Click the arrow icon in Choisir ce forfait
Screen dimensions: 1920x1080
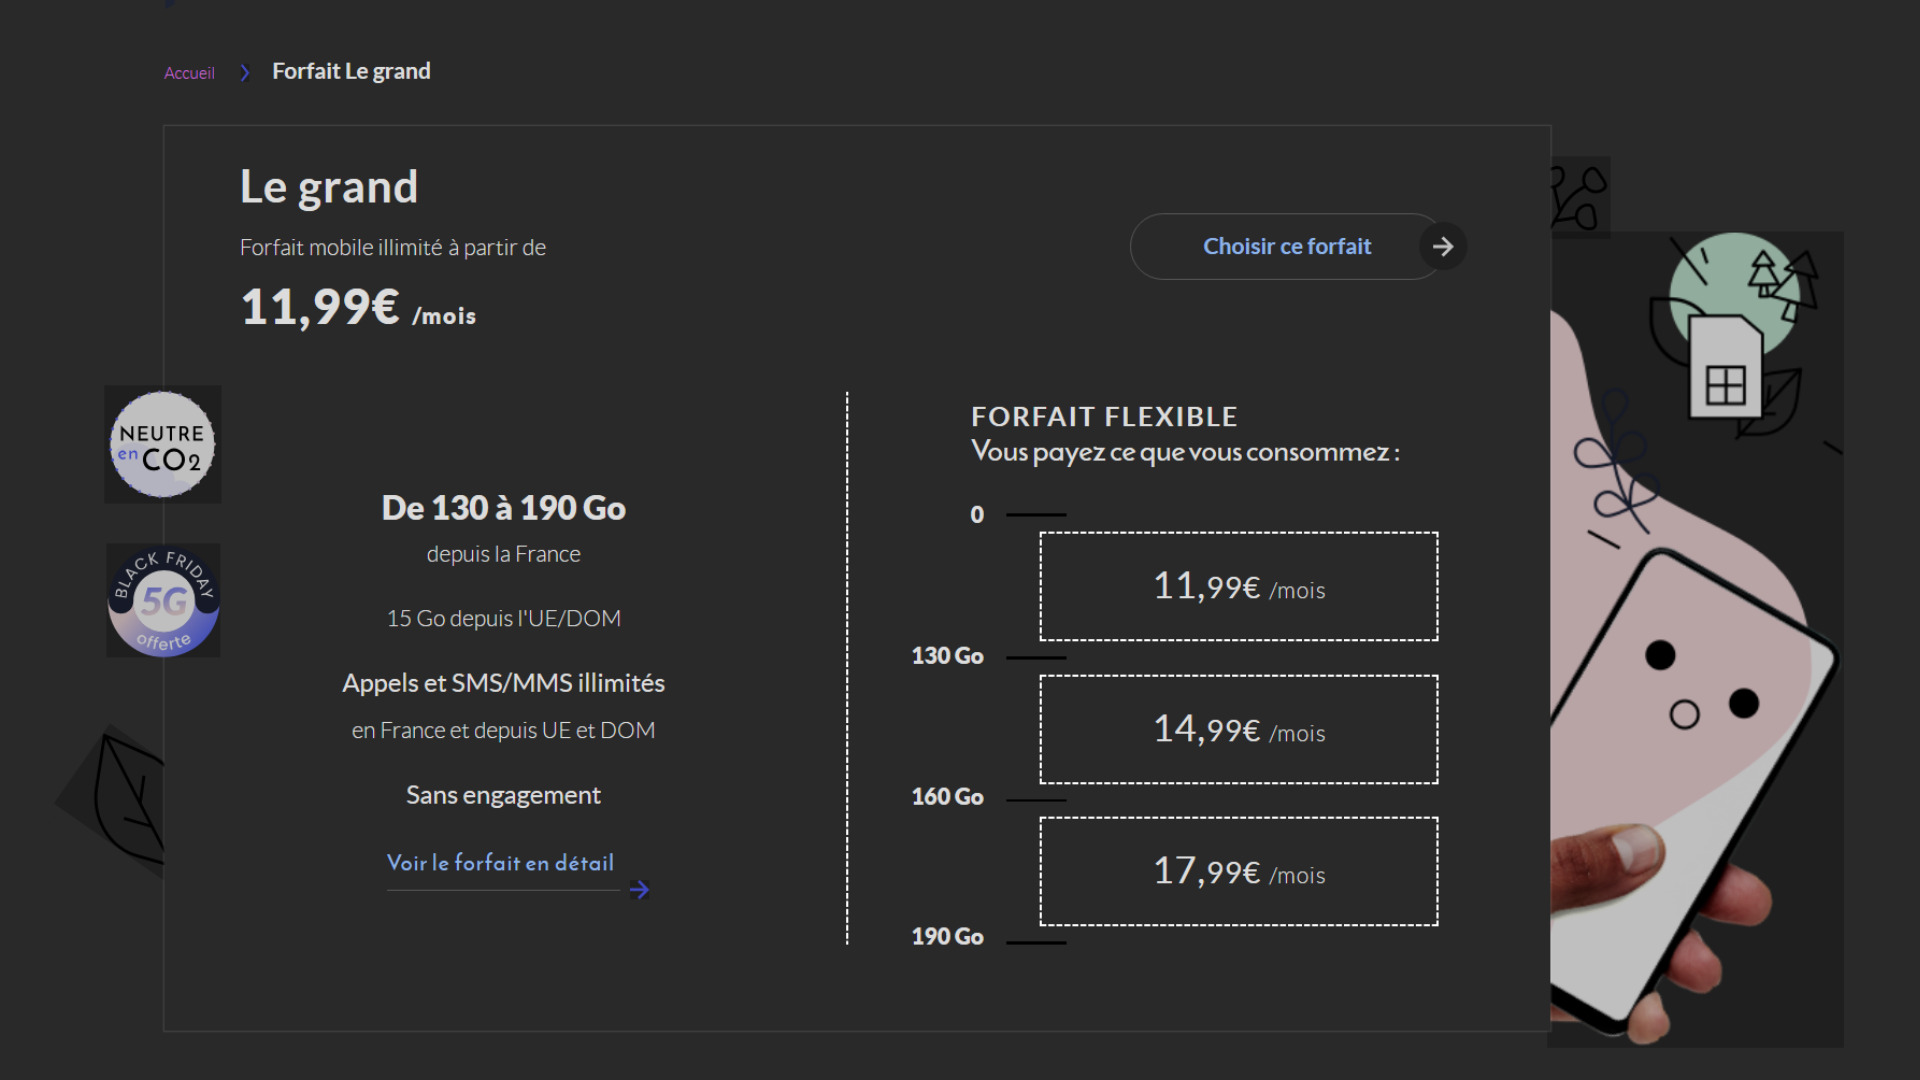click(x=1442, y=246)
